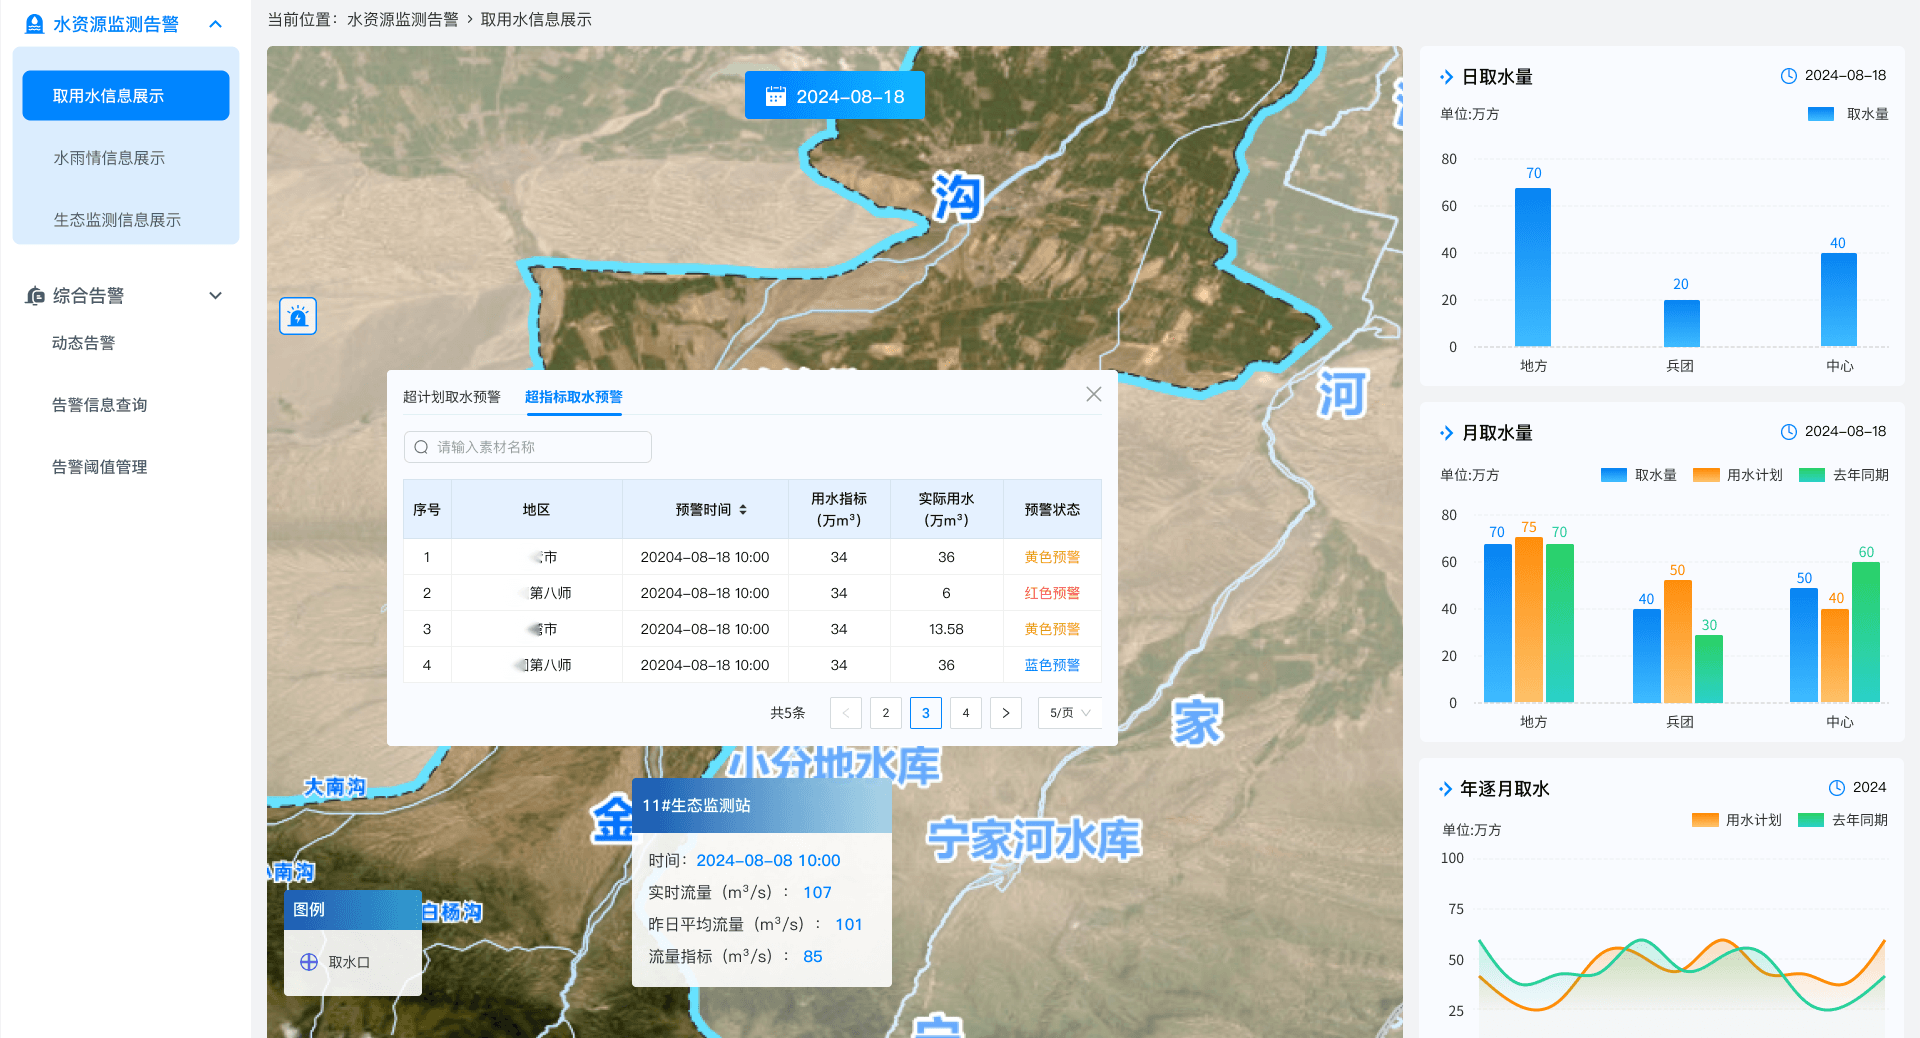
Task: Select page 3 in pagination
Action: coord(926,713)
